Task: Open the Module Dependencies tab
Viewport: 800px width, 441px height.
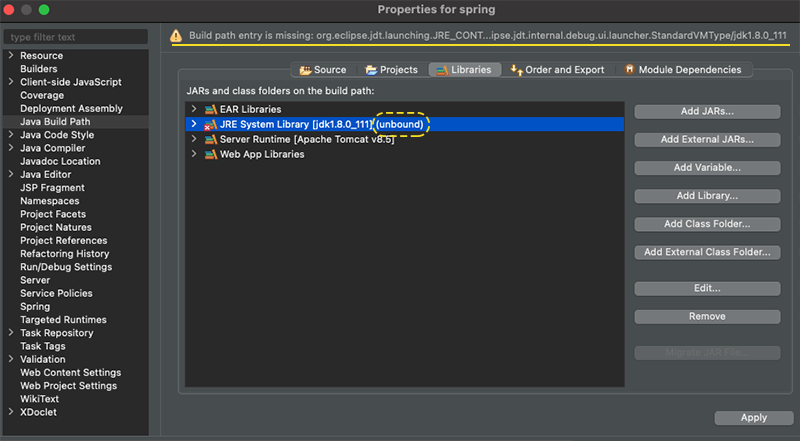Action: [683, 70]
